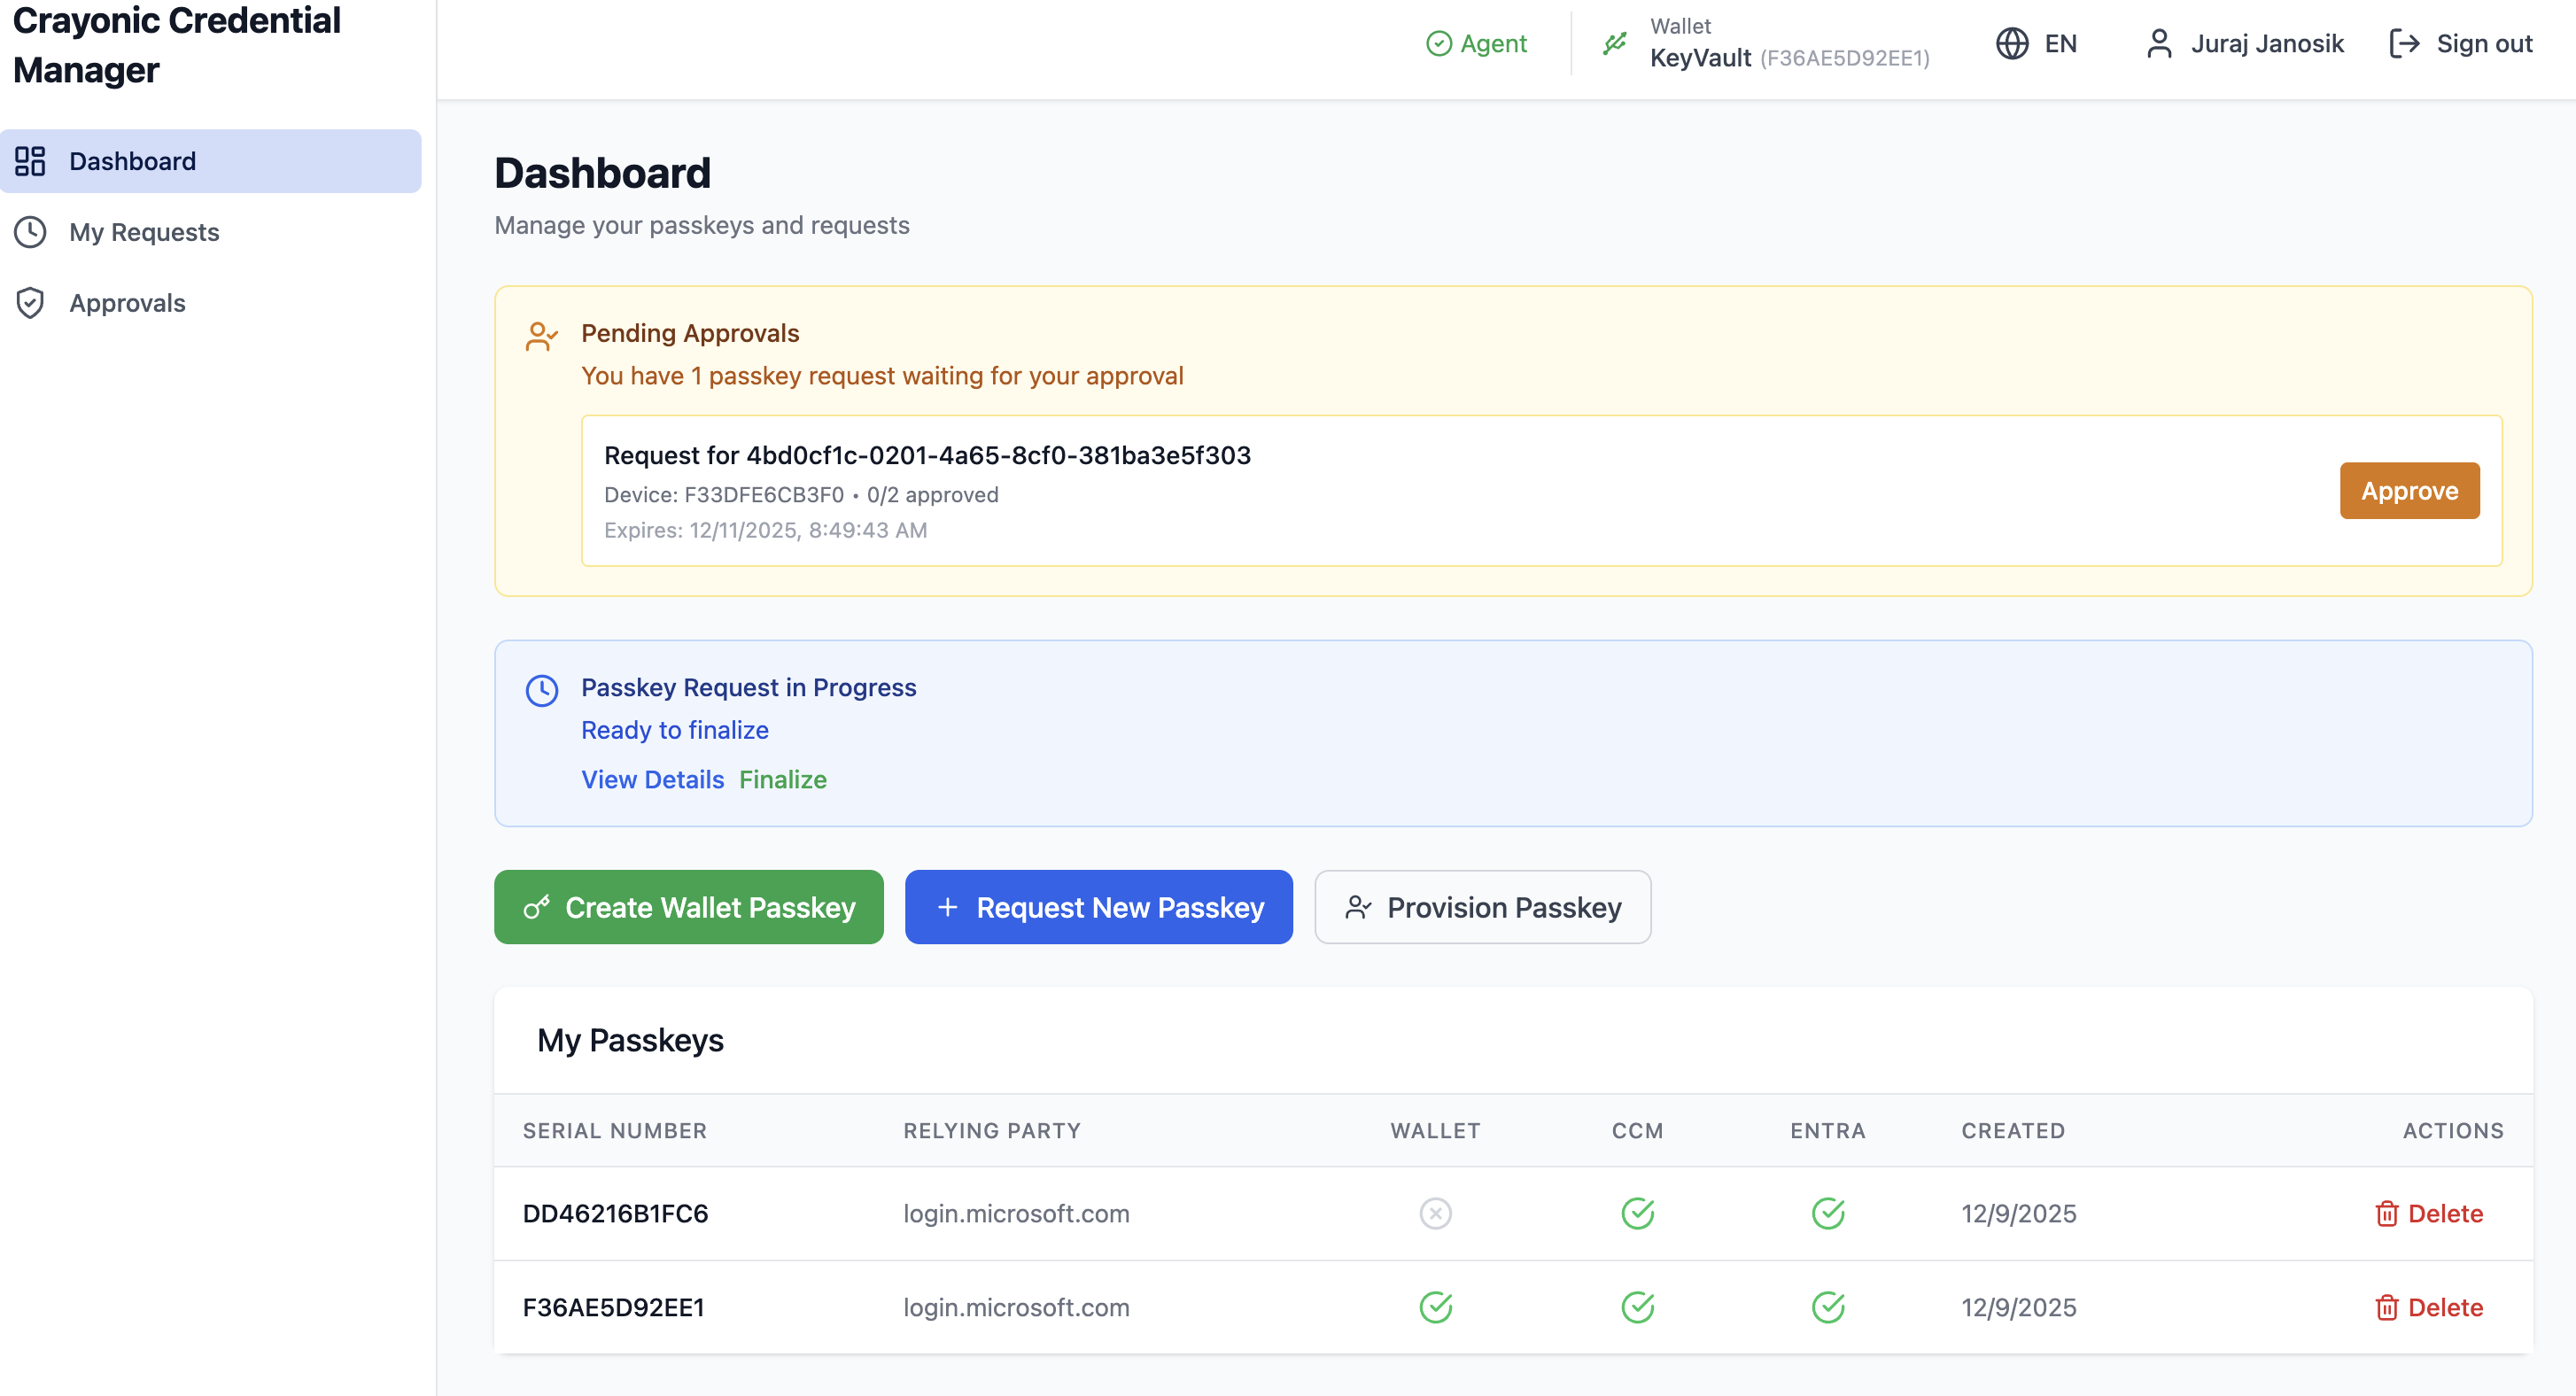Approve the pending passkey request

click(x=2408, y=491)
